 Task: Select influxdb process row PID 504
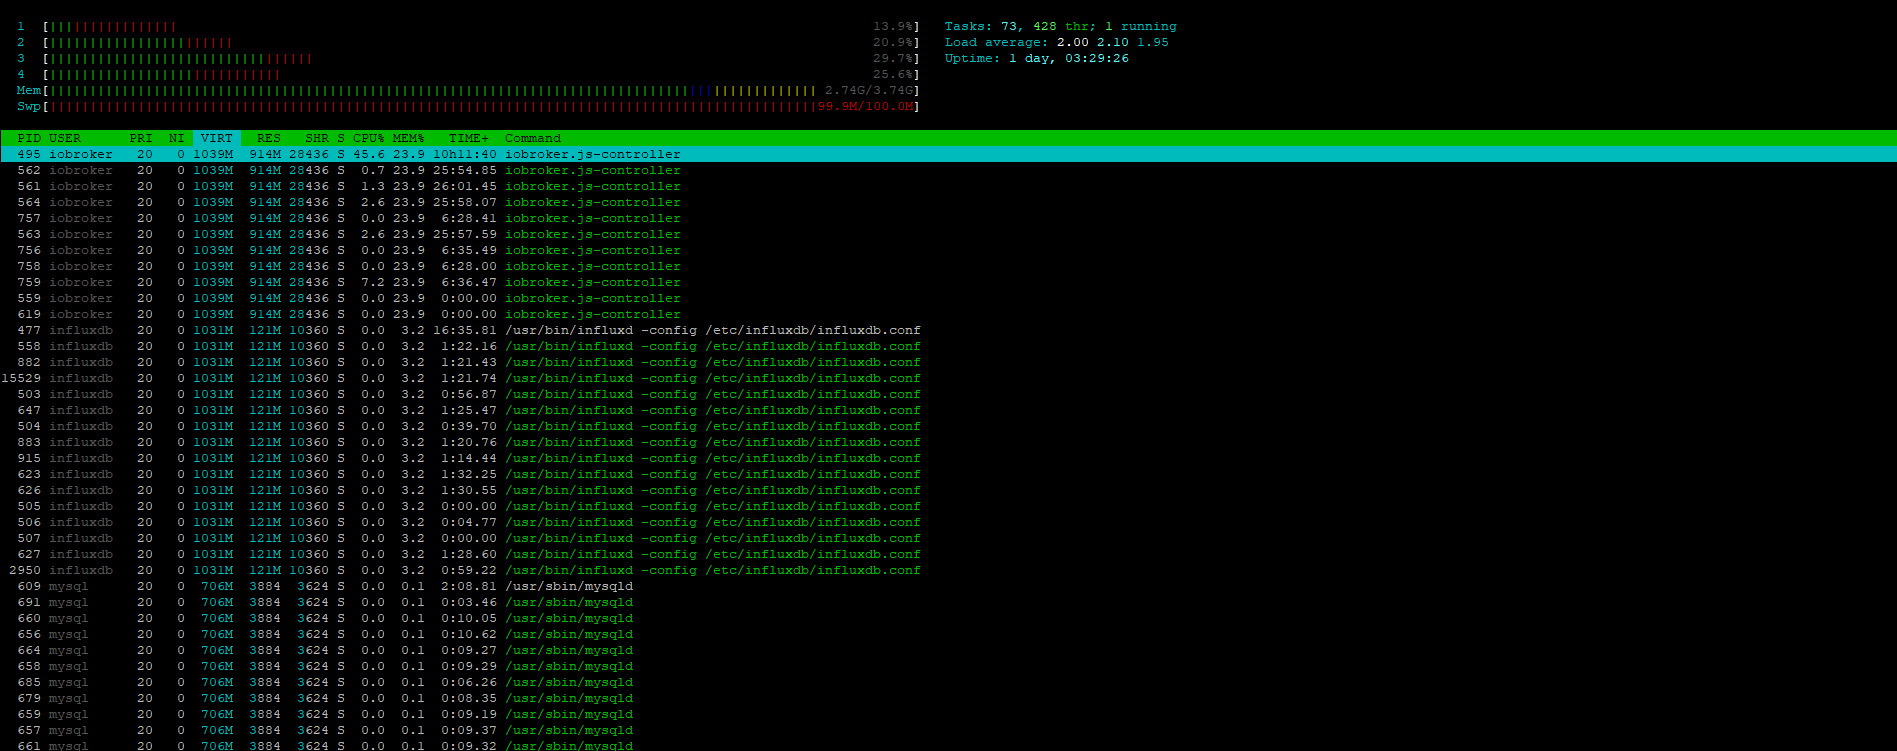pyautogui.click(x=948, y=426)
